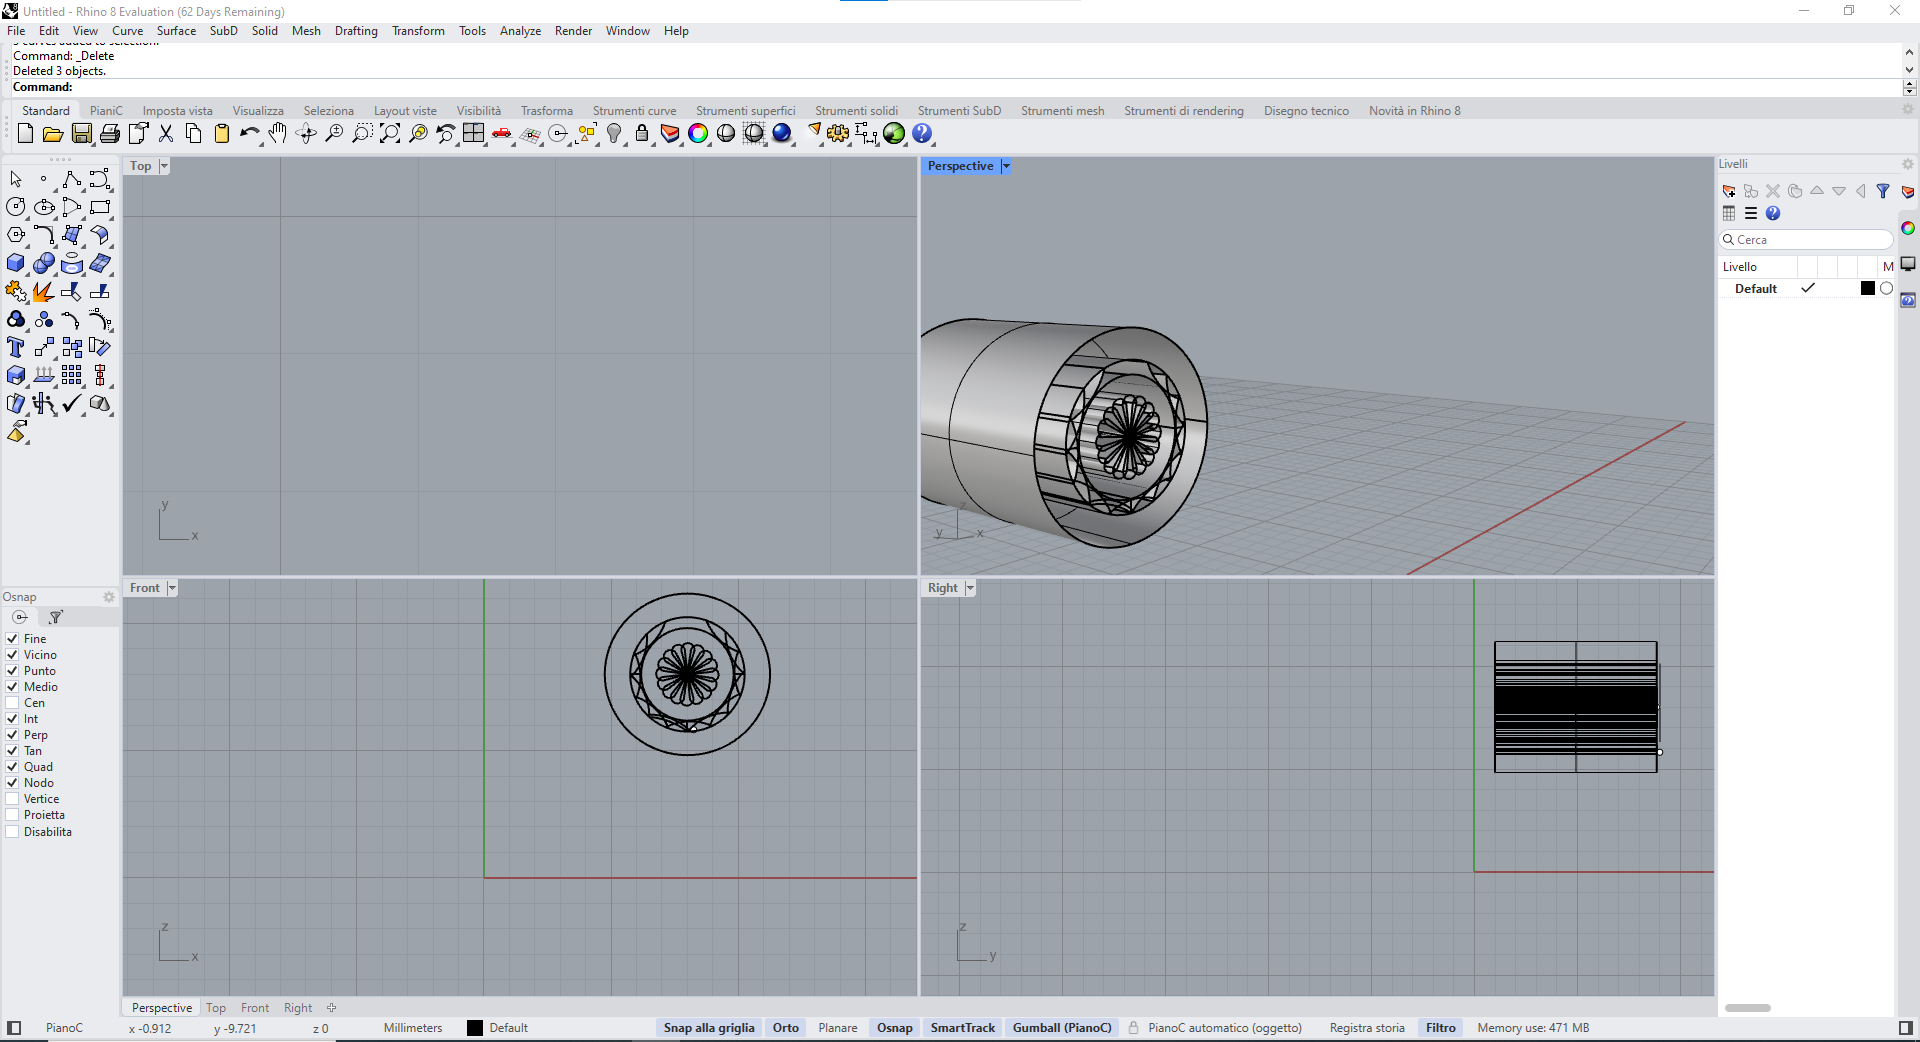
Task: Enable the Vertice osnap checkbox
Action: (13, 799)
